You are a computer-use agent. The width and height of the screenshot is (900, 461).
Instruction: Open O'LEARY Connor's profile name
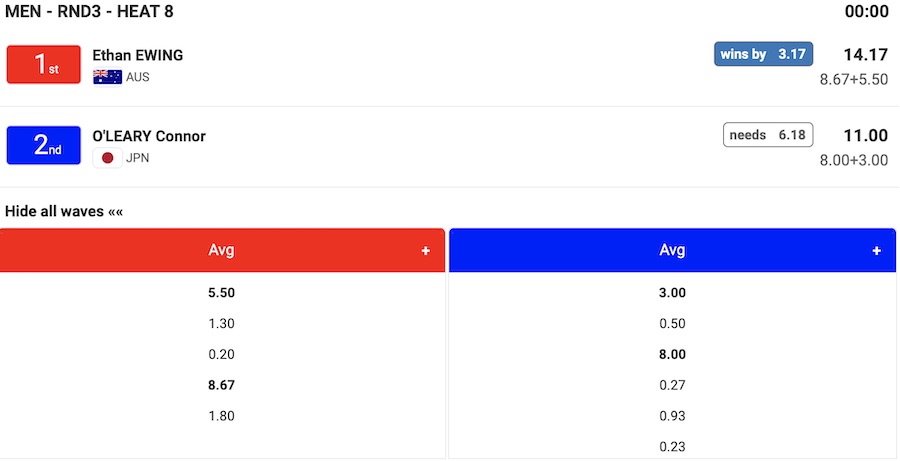click(149, 136)
